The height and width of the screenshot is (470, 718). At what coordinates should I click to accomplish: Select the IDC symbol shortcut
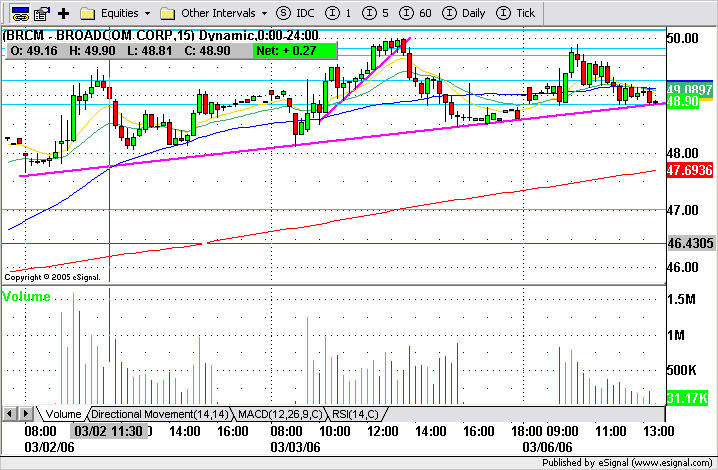click(x=295, y=13)
